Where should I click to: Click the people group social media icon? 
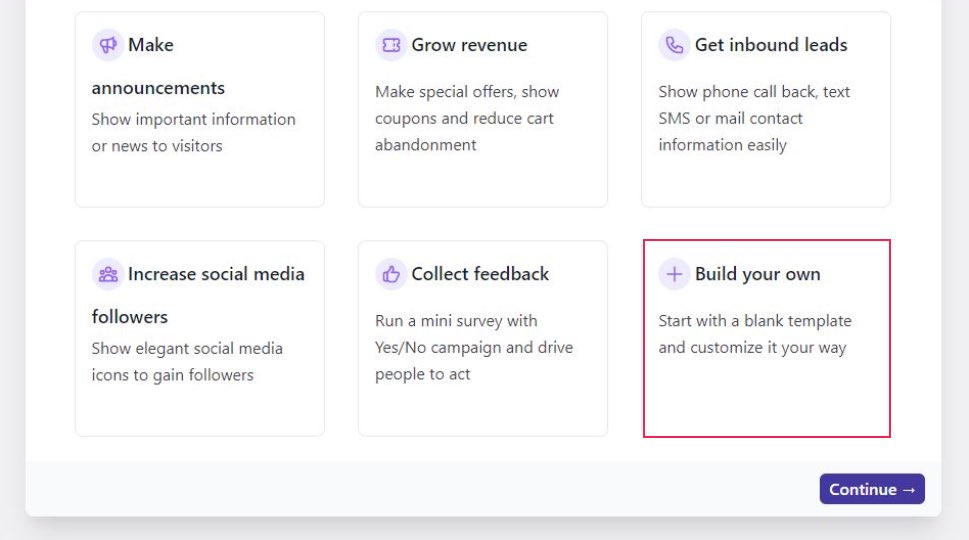coord(108,274)
